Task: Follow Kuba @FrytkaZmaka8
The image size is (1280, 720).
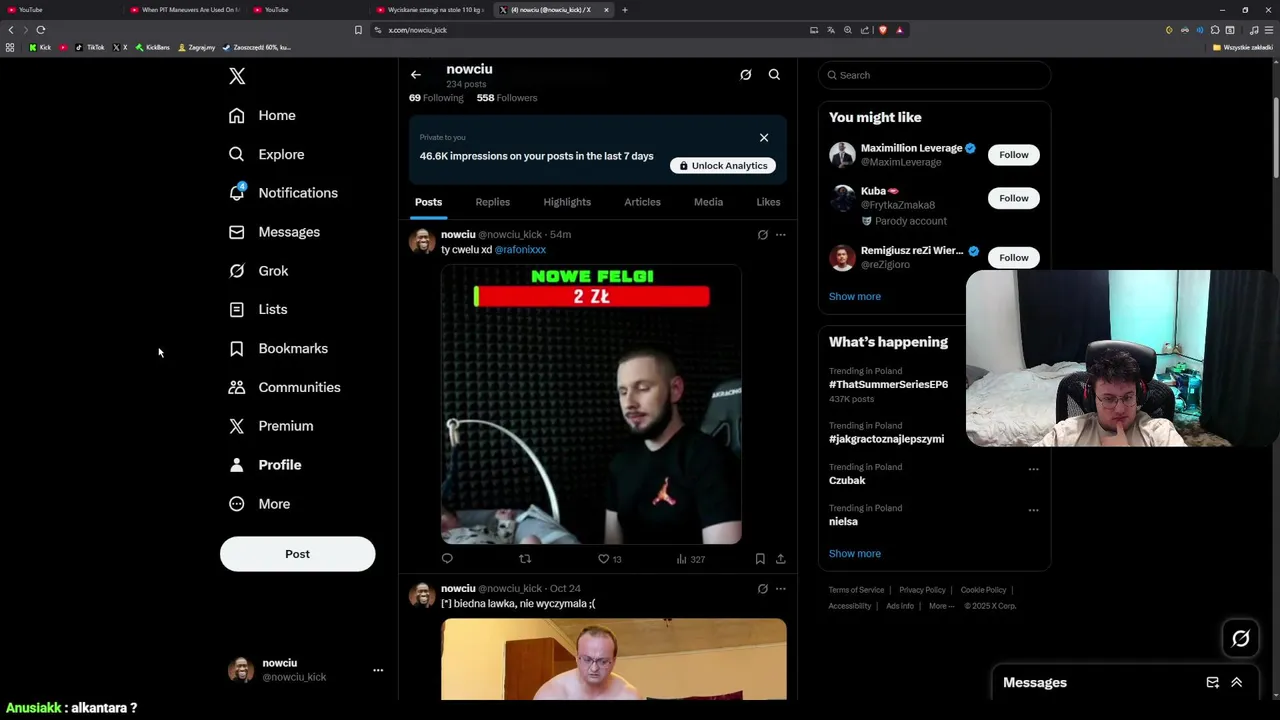Action: coord(1013,198)
